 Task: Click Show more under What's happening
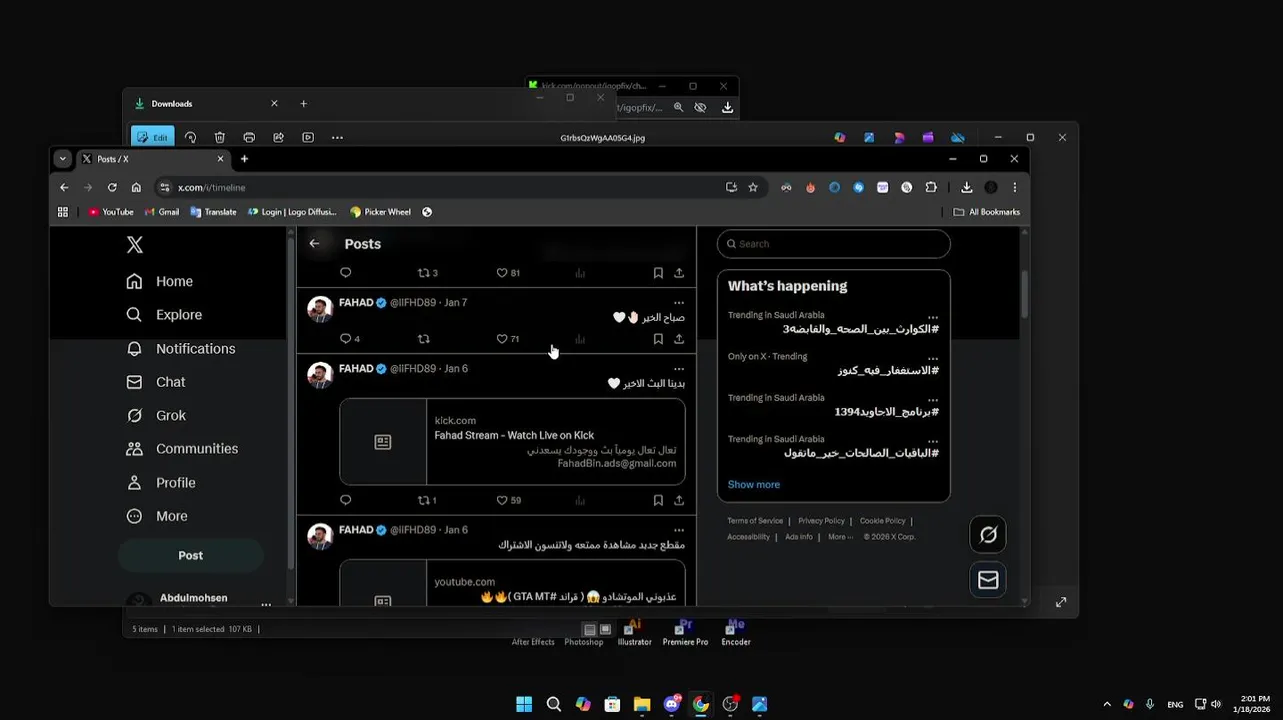pyautogui.click(x=754, y=485)
